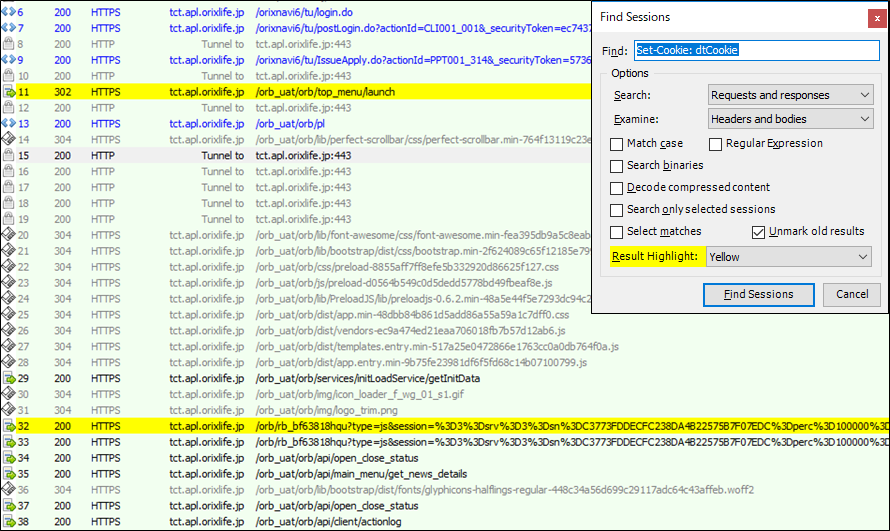Uncheck Unmark old results option
This screenshot has width=890, height=531.
pyautogui.click(x=759, y=231)
